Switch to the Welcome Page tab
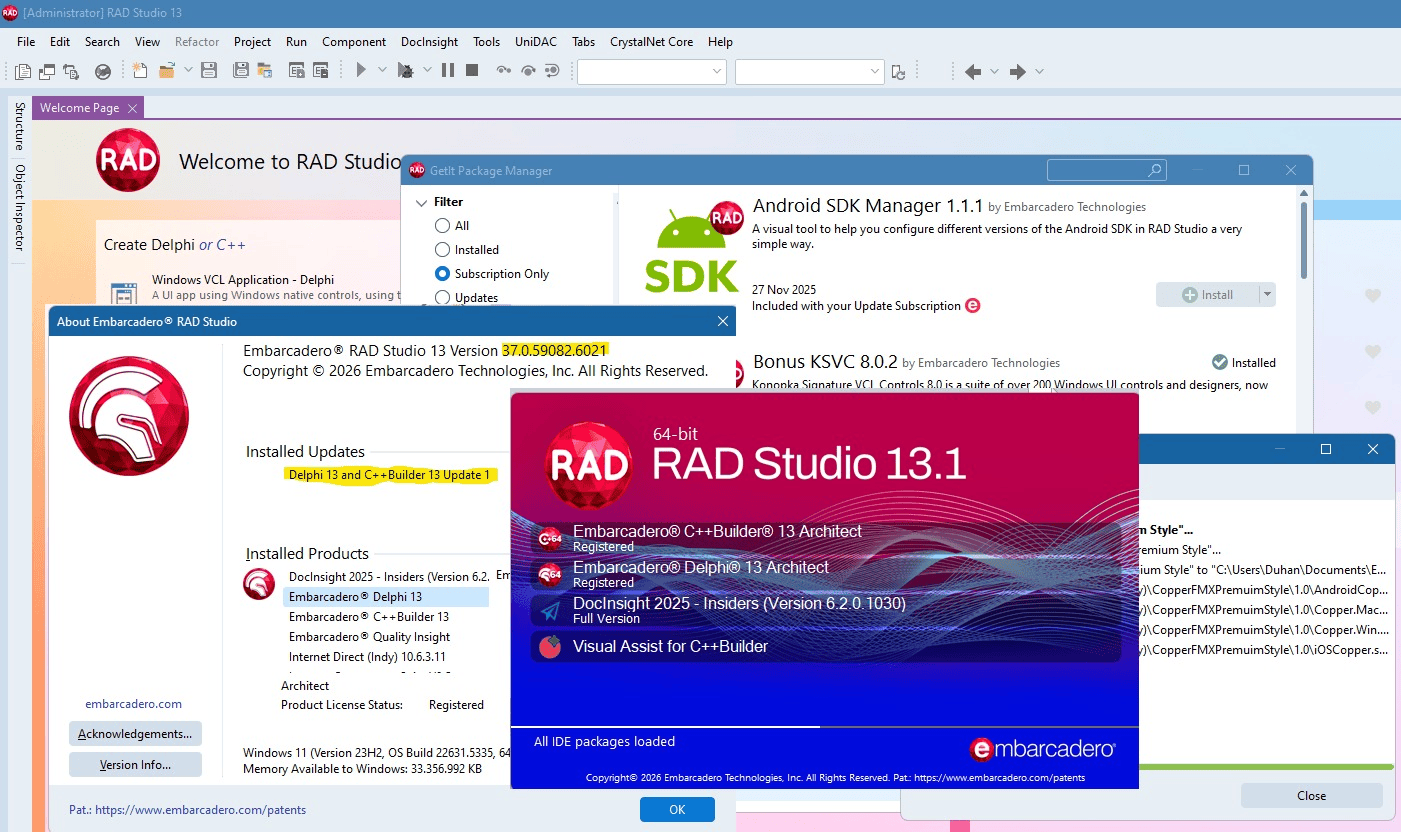This screenshot has width=1401, height=832. [79, 108]
